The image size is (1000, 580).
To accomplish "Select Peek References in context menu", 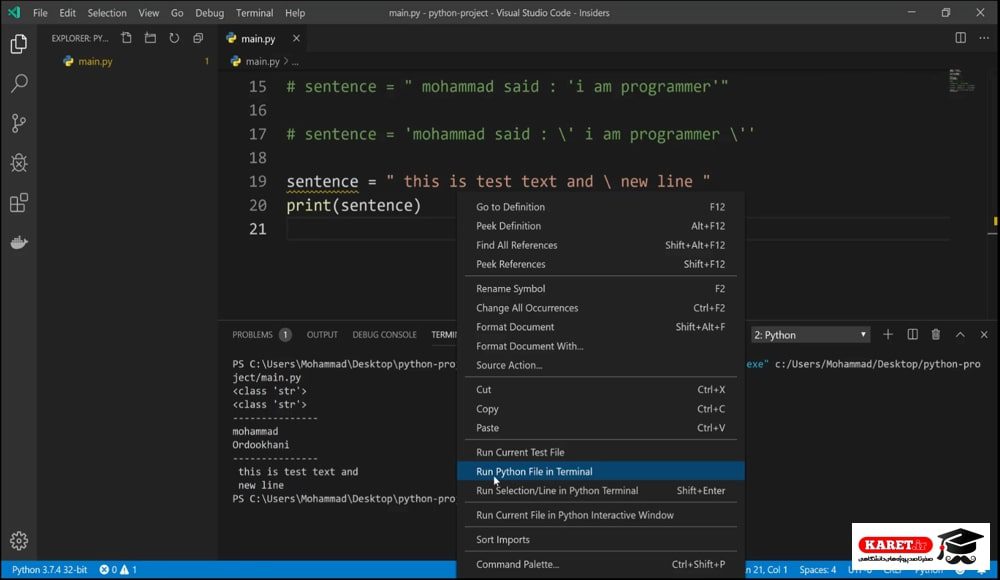I will pyautogui.click(x=600, y=264).
